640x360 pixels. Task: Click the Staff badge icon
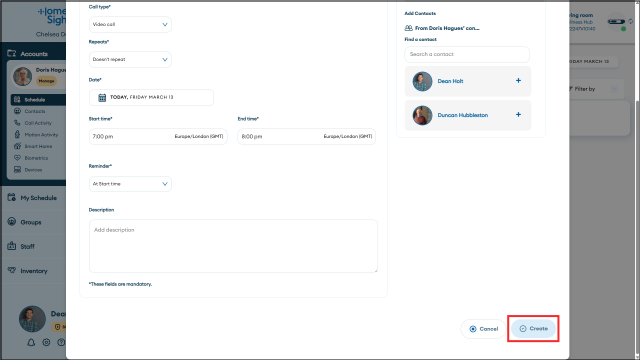(x=11, y=246)
